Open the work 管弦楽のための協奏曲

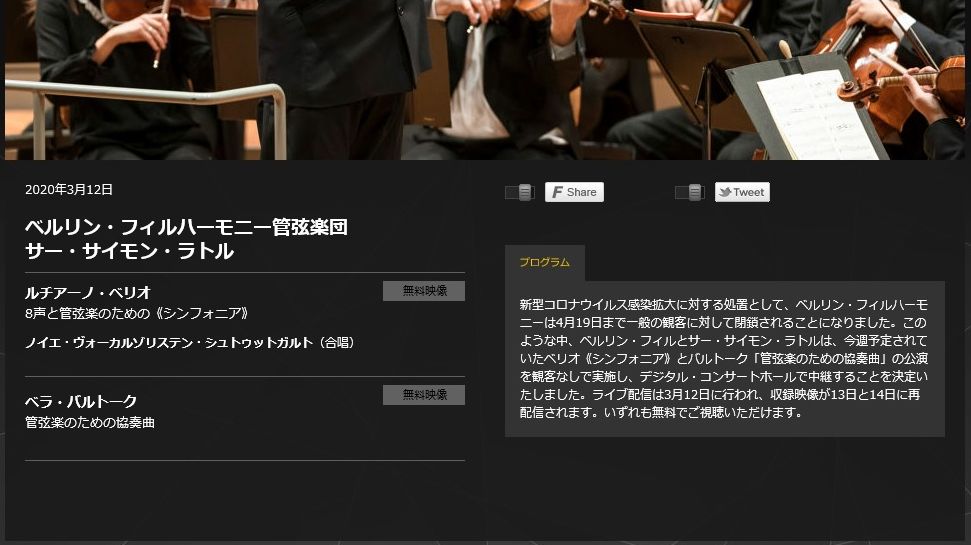click(x=90, y=422)
